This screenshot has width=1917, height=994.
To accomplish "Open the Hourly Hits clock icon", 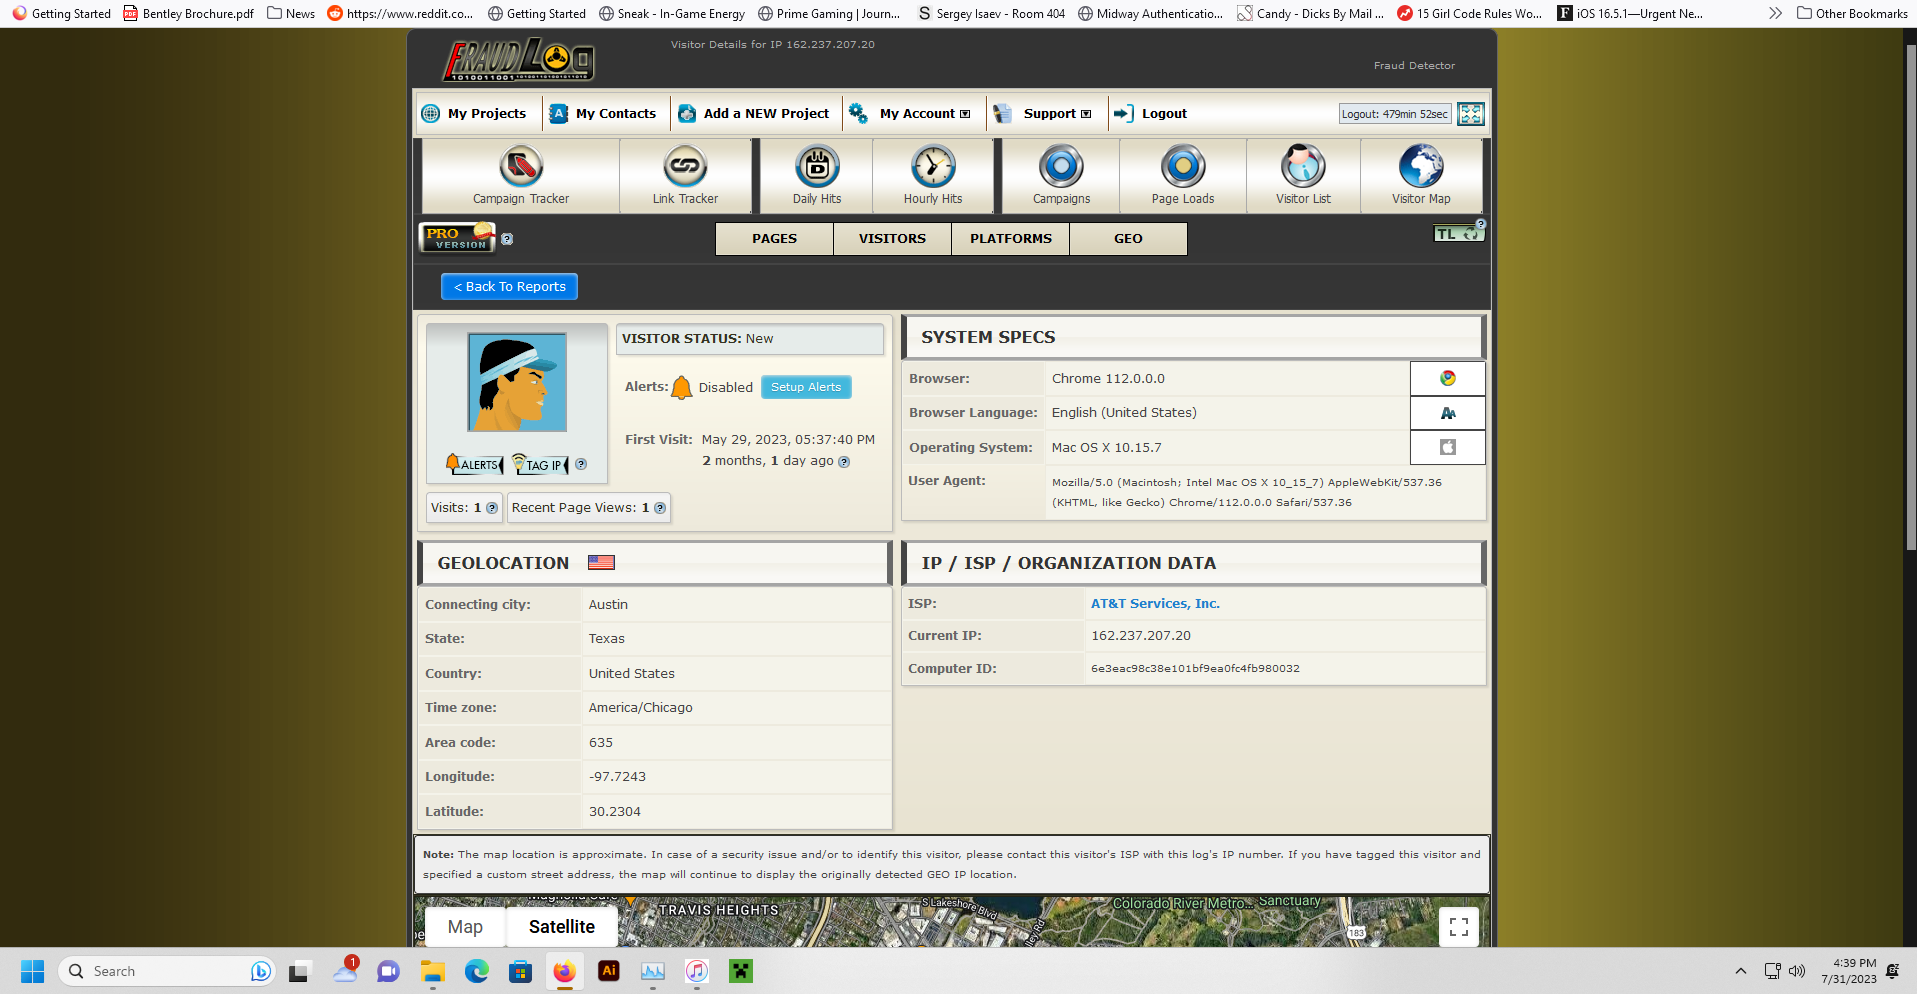I will (933, 167).
